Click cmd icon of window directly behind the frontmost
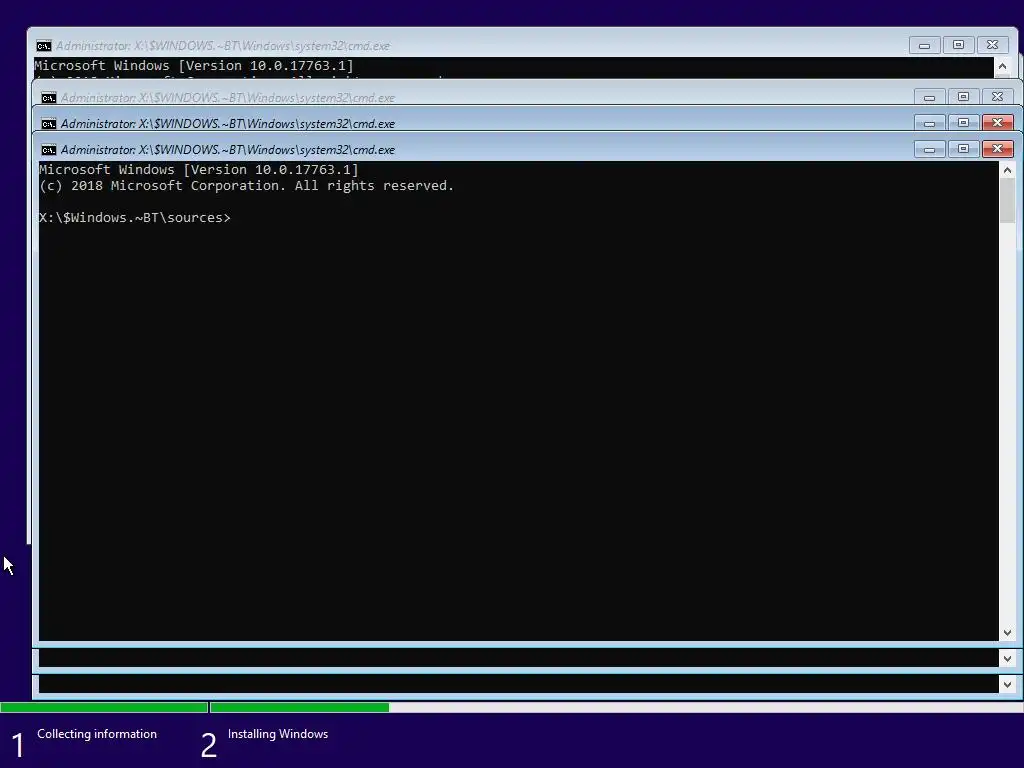 [x=48, y=123]
